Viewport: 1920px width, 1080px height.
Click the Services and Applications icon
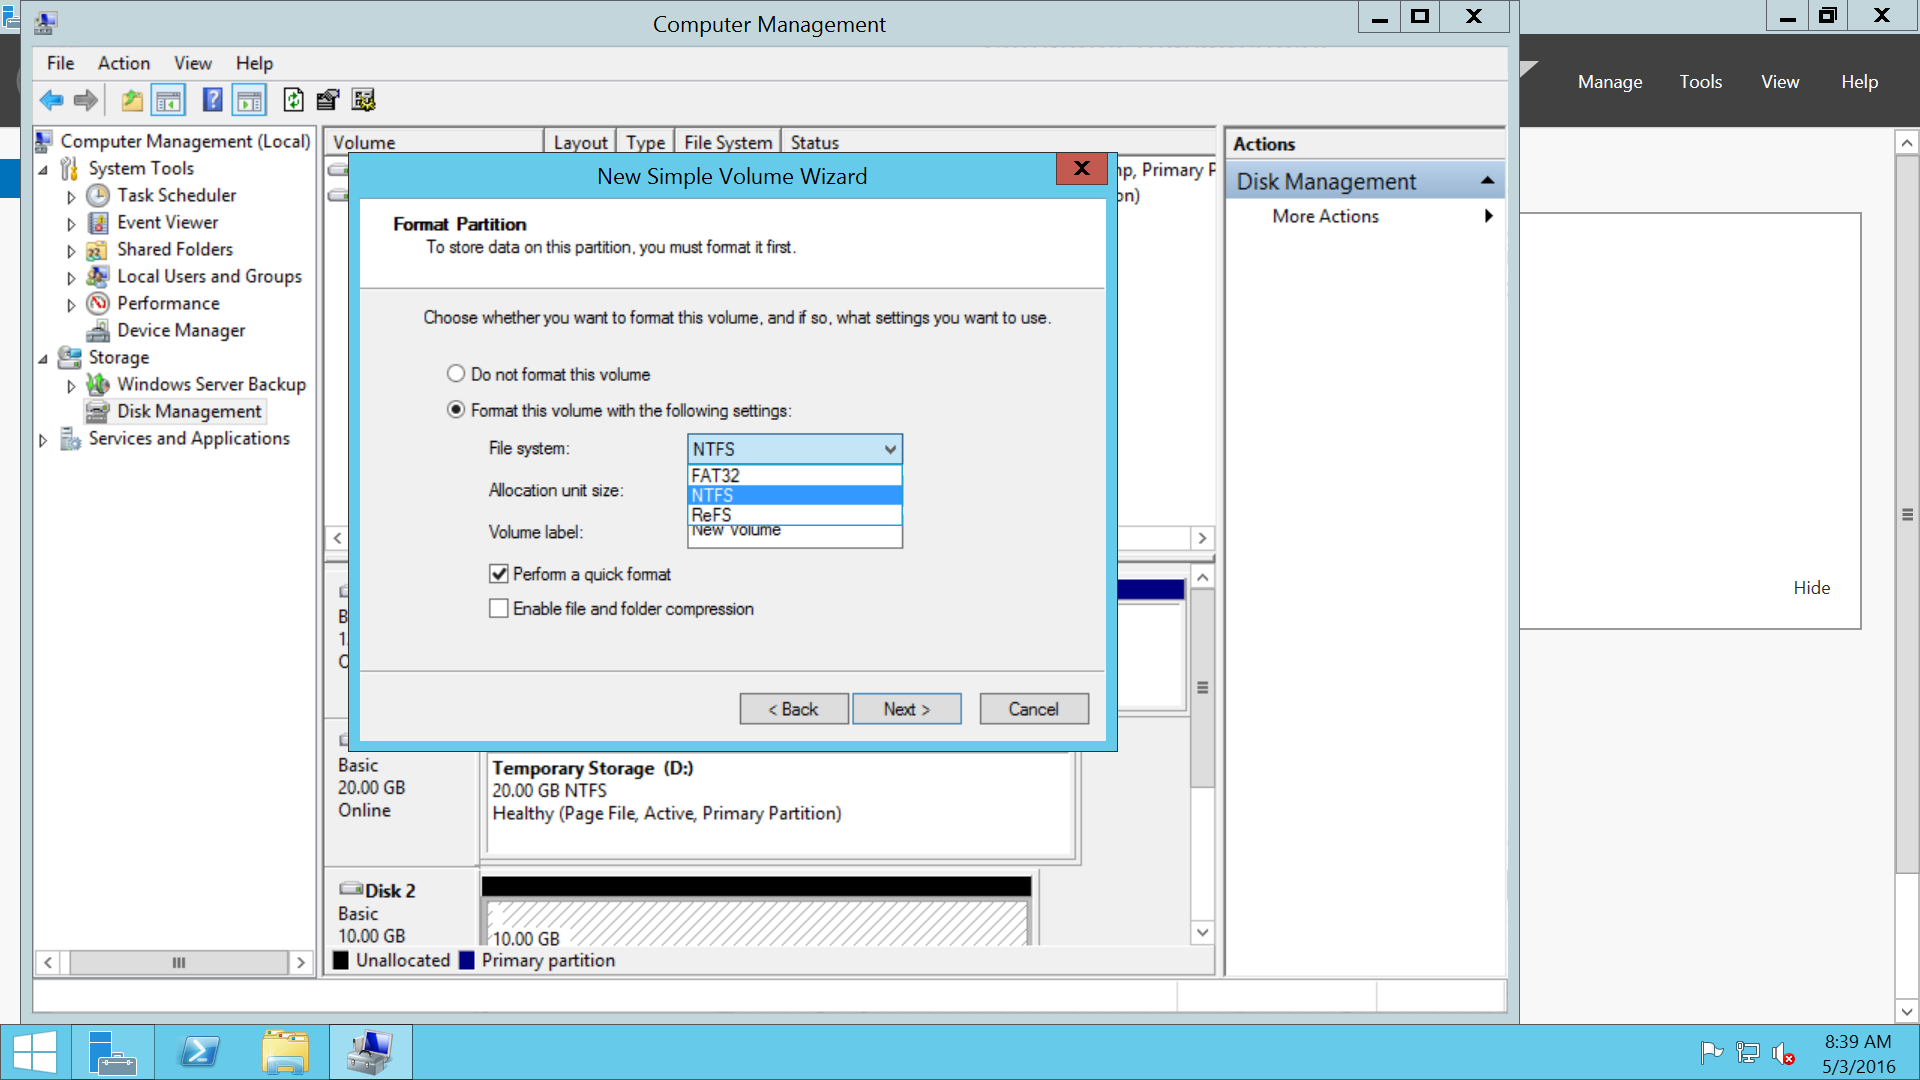pyautogui.click(x=70, y=438)
